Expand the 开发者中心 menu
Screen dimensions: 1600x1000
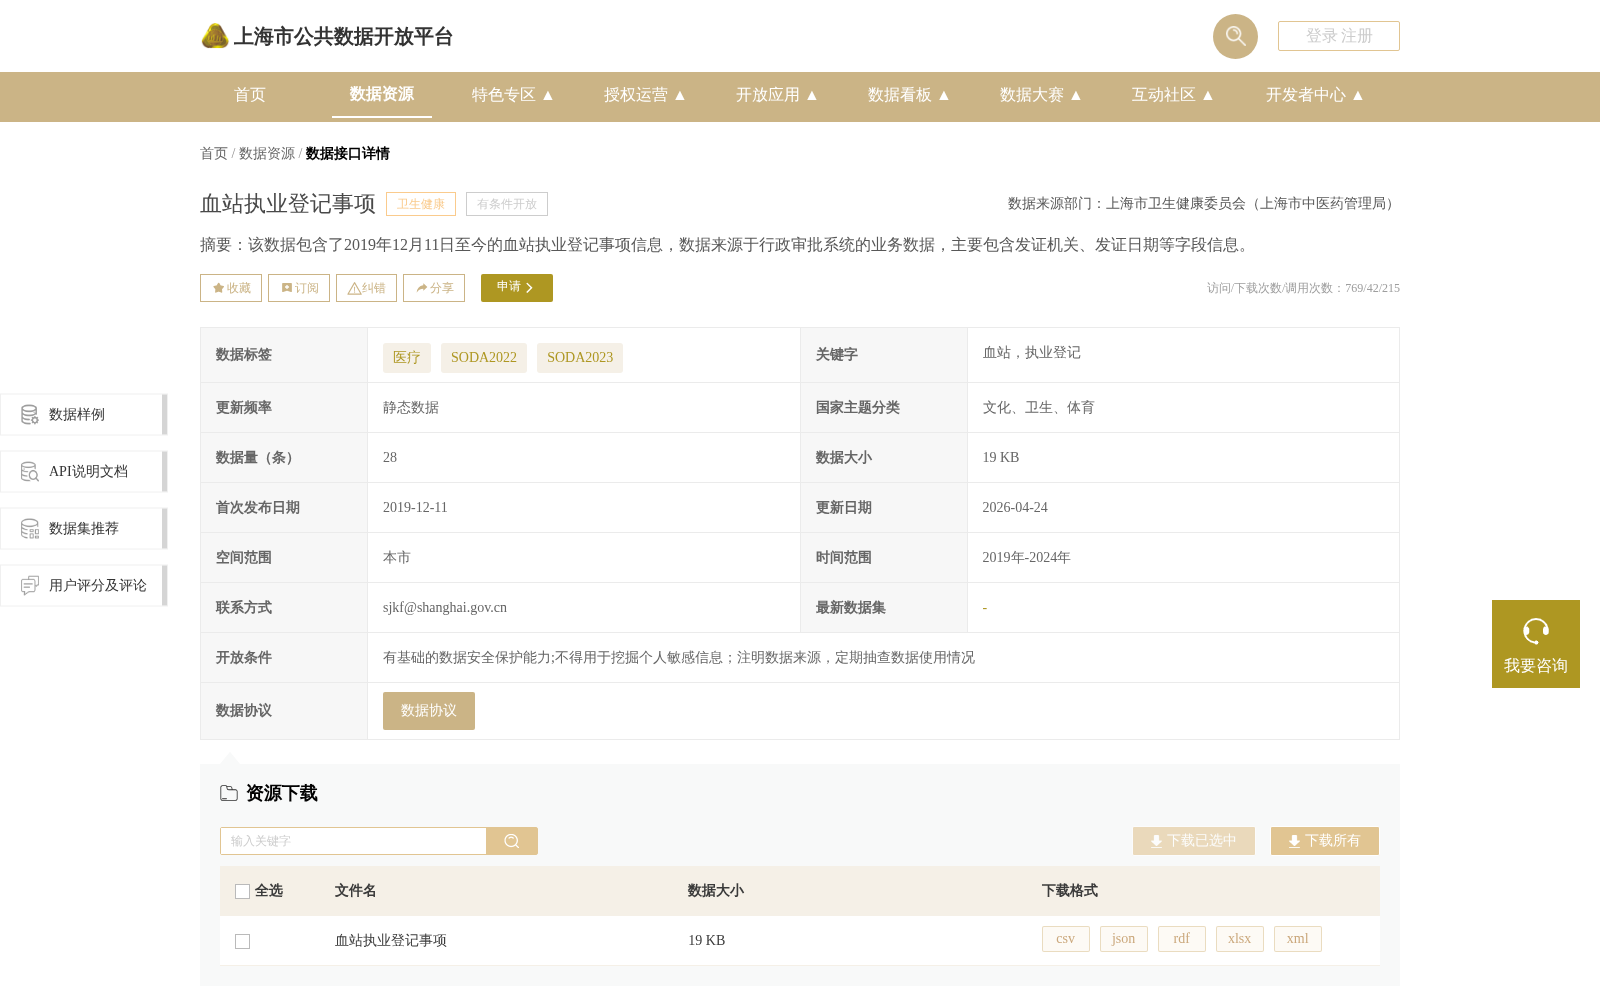1314,95
